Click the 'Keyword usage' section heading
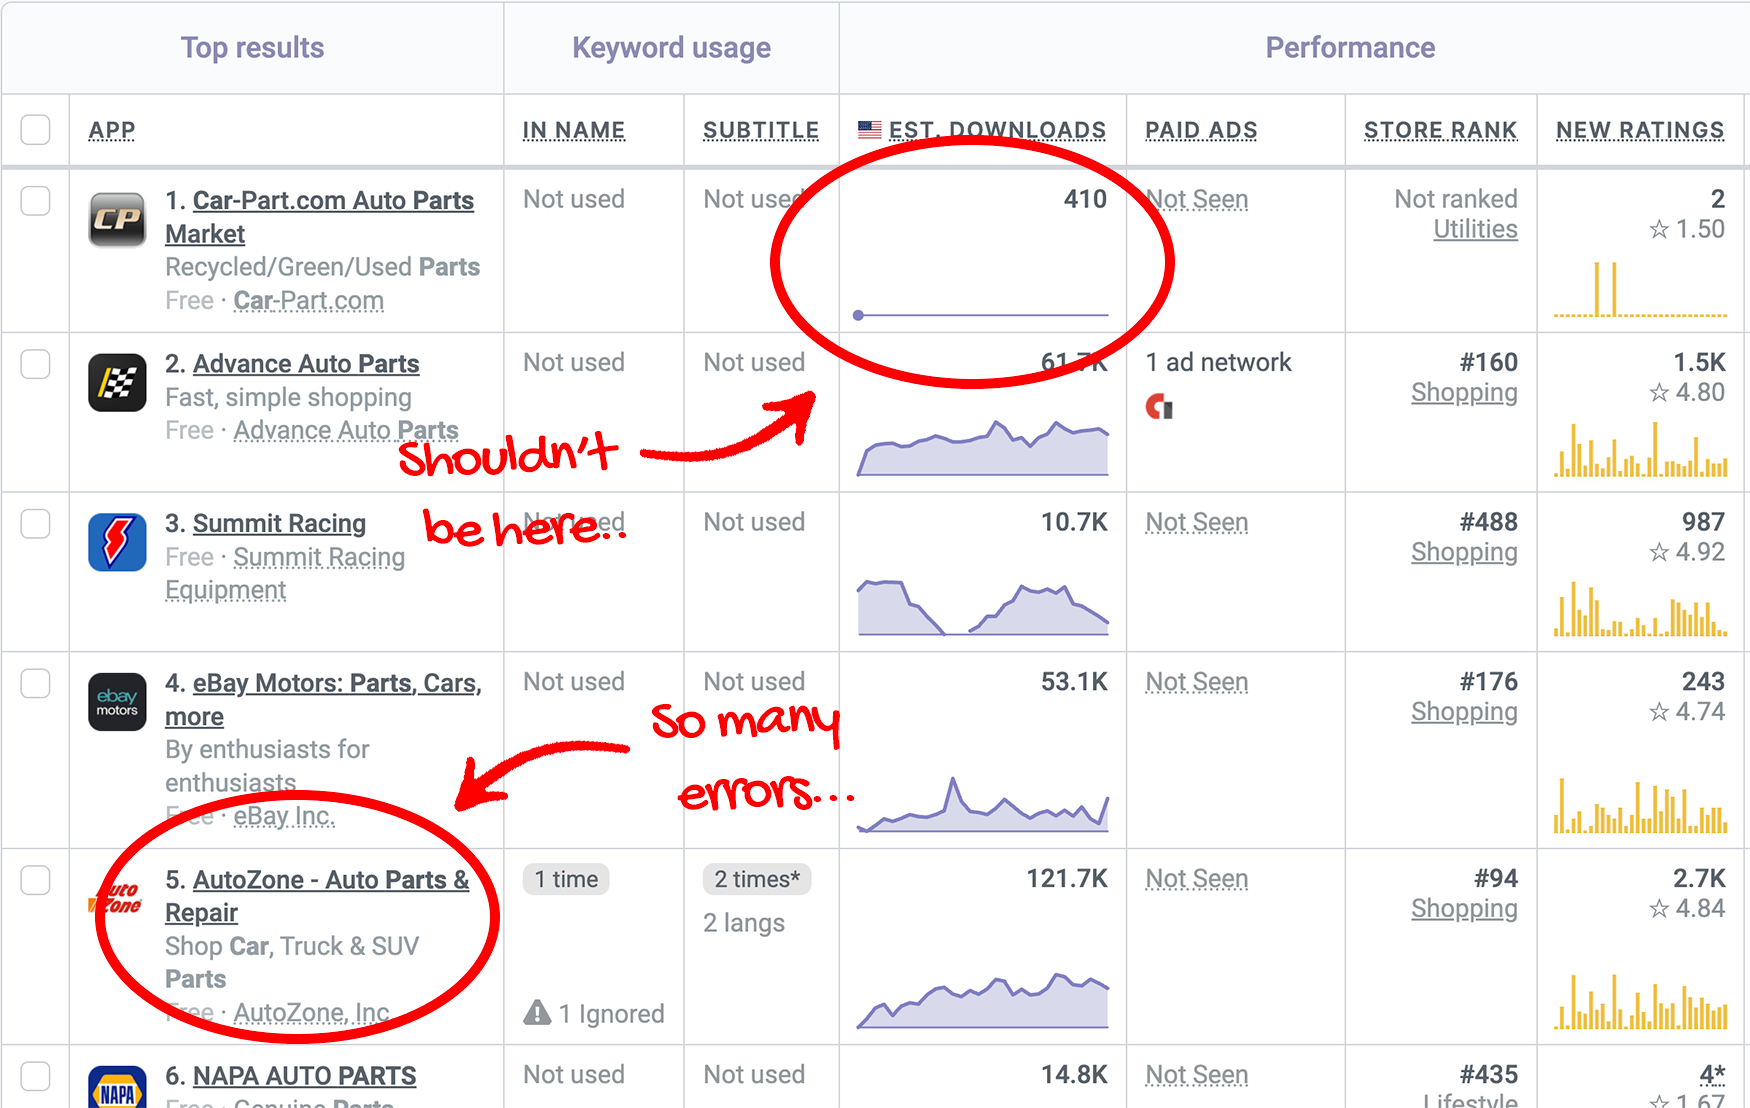 (671, 48)
